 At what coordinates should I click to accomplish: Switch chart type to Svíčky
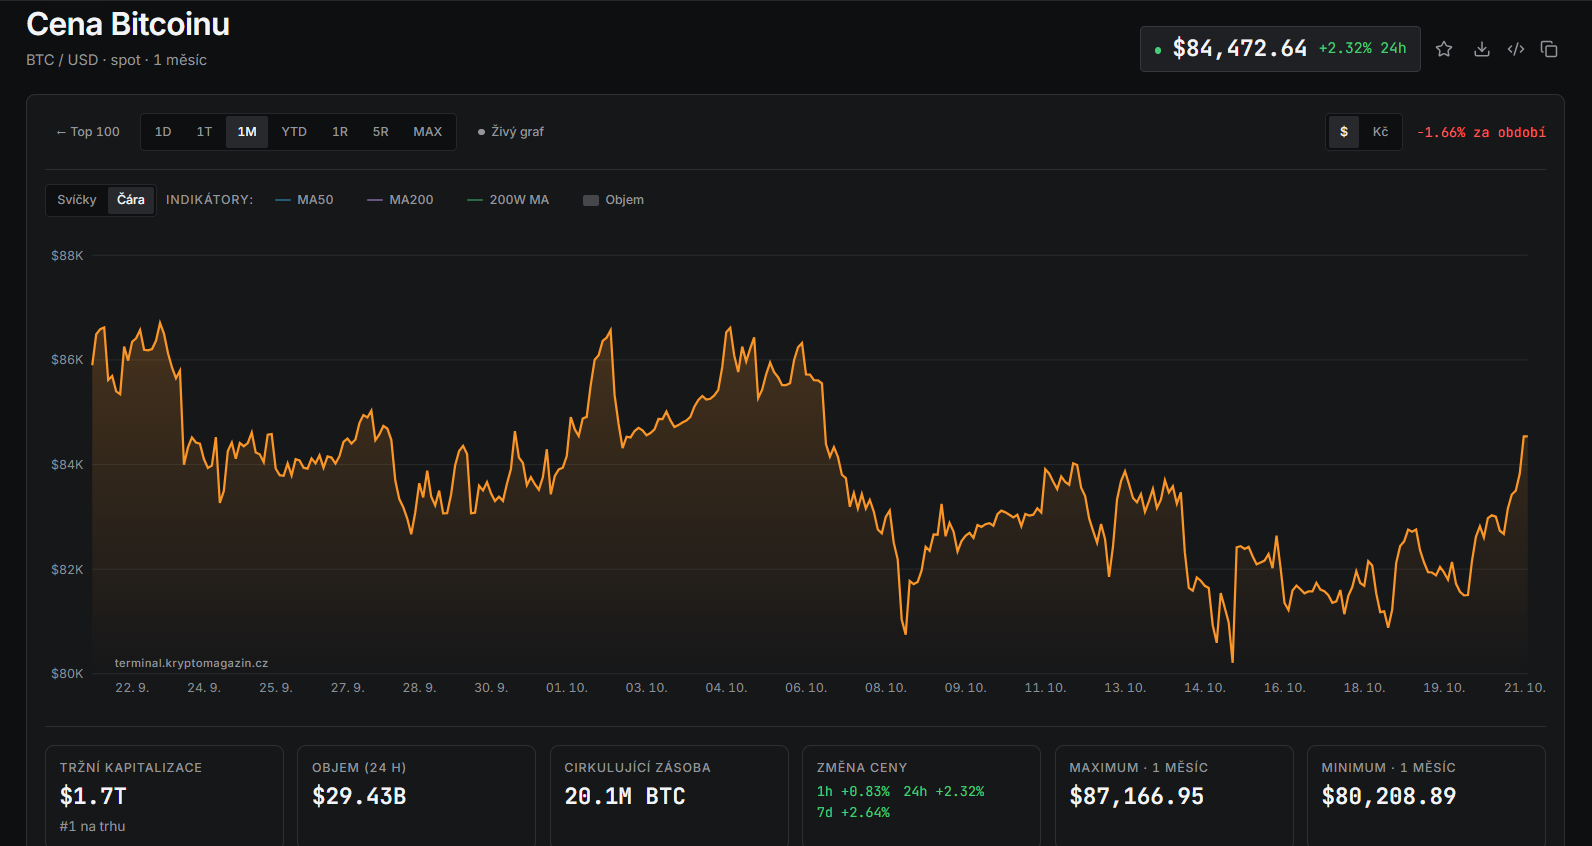77,200
